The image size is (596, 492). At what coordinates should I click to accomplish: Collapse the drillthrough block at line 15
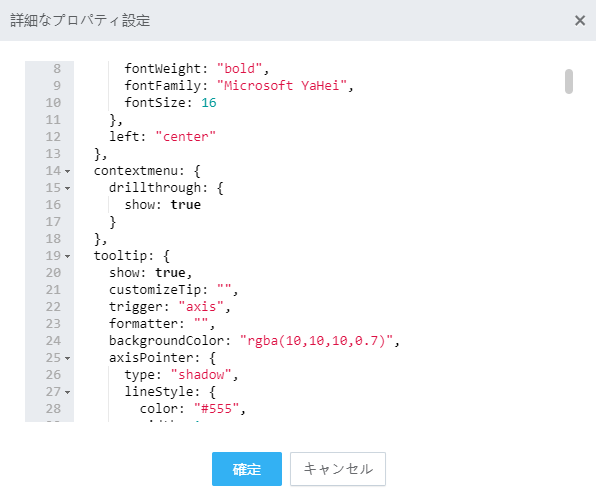click(68, 188)
